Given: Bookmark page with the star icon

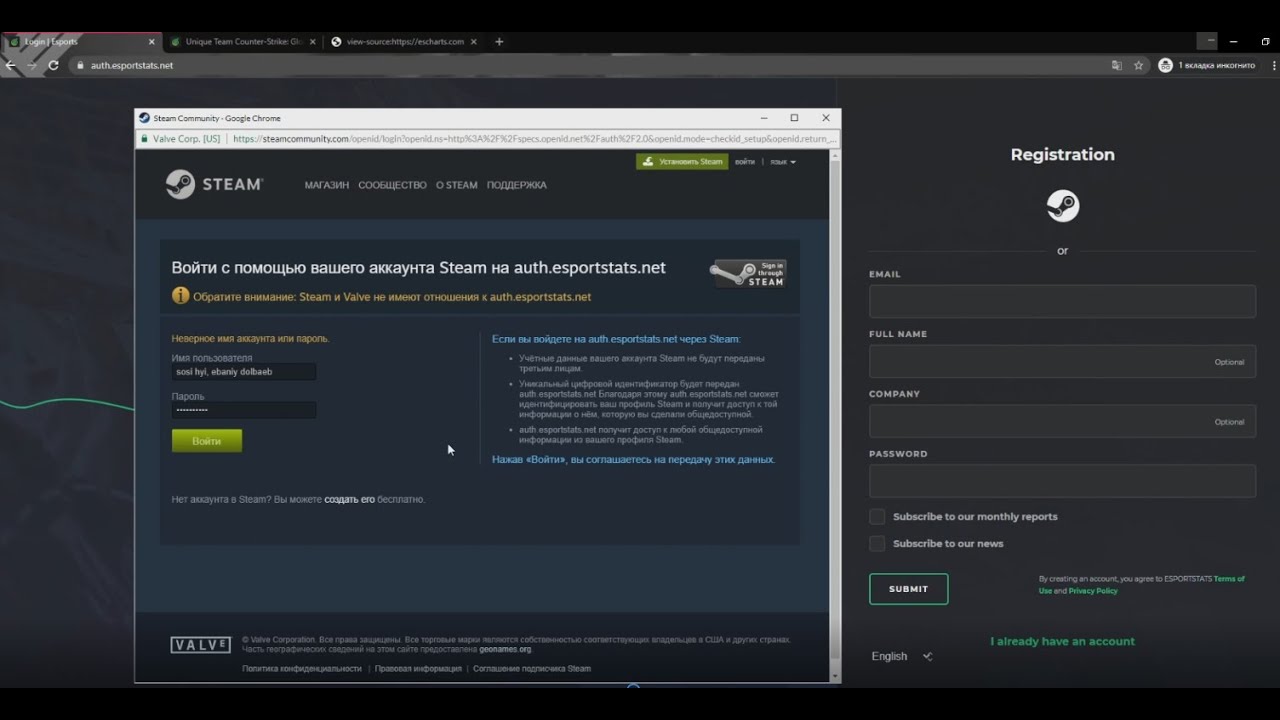Looking at the screenshot, I should (1138, 65).
